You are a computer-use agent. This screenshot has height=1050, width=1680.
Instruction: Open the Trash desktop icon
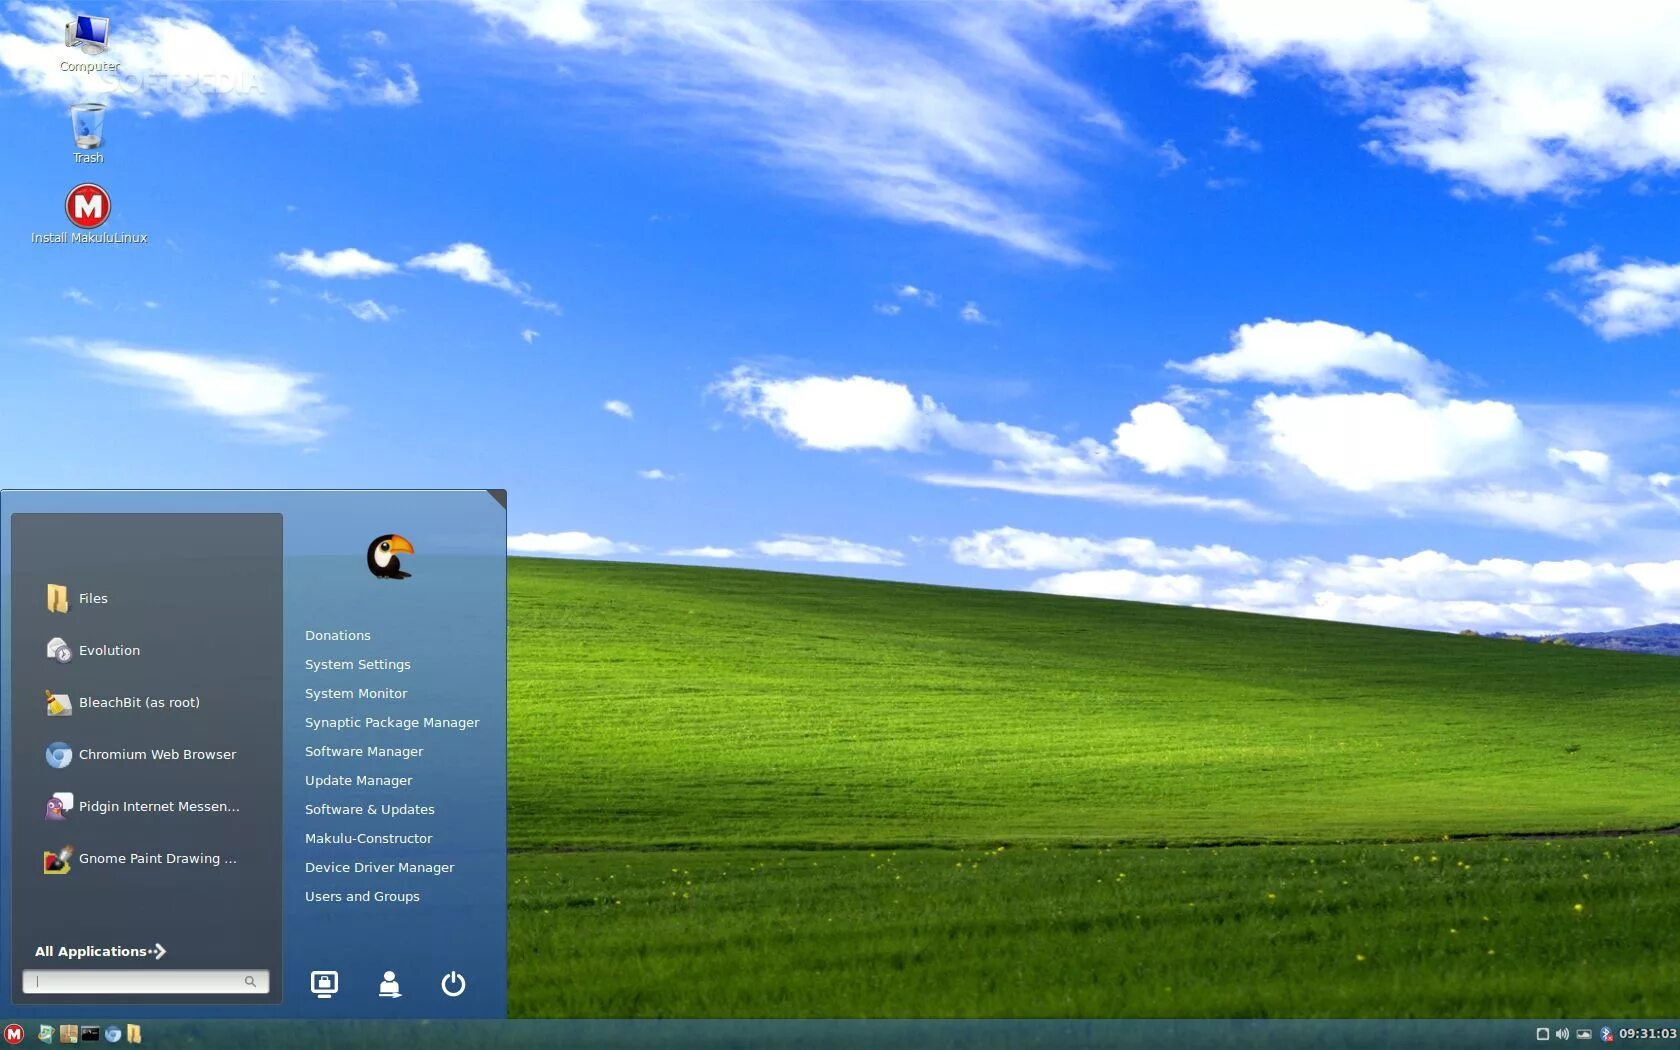(x=88, y=133)
